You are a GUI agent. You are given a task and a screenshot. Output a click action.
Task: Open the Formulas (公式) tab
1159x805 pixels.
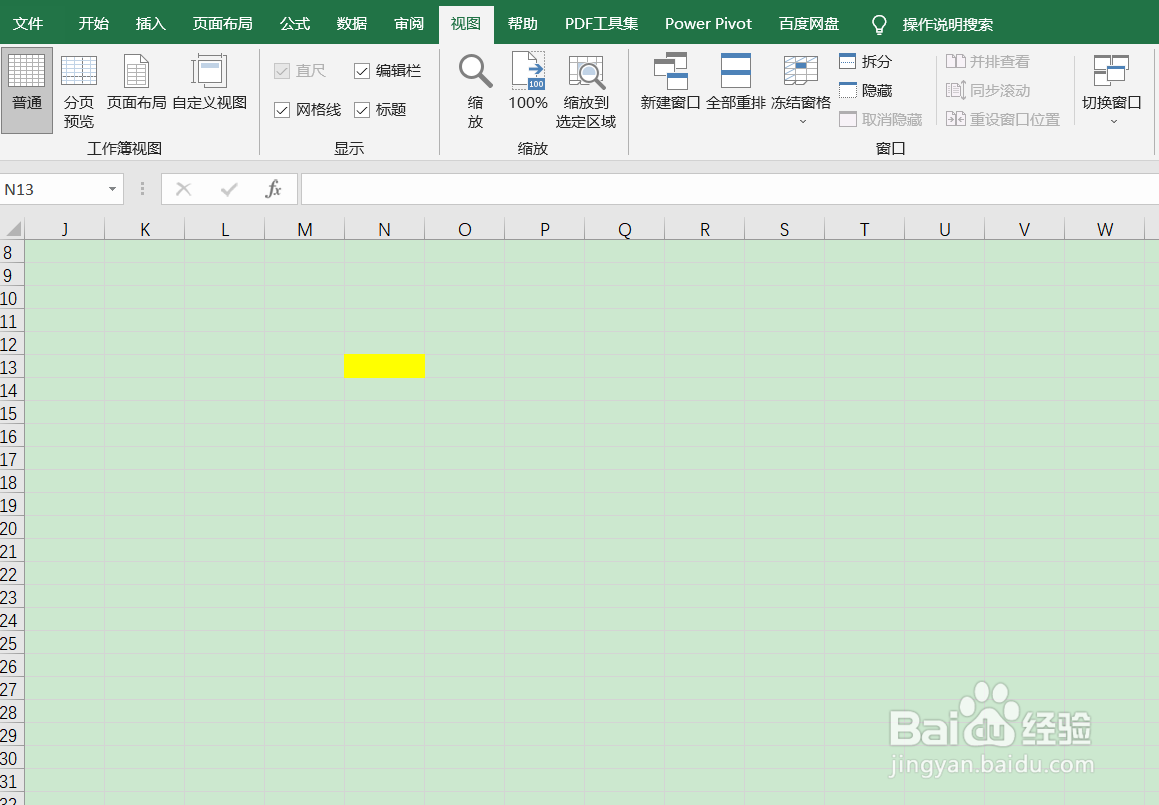(x=295, y=24)
